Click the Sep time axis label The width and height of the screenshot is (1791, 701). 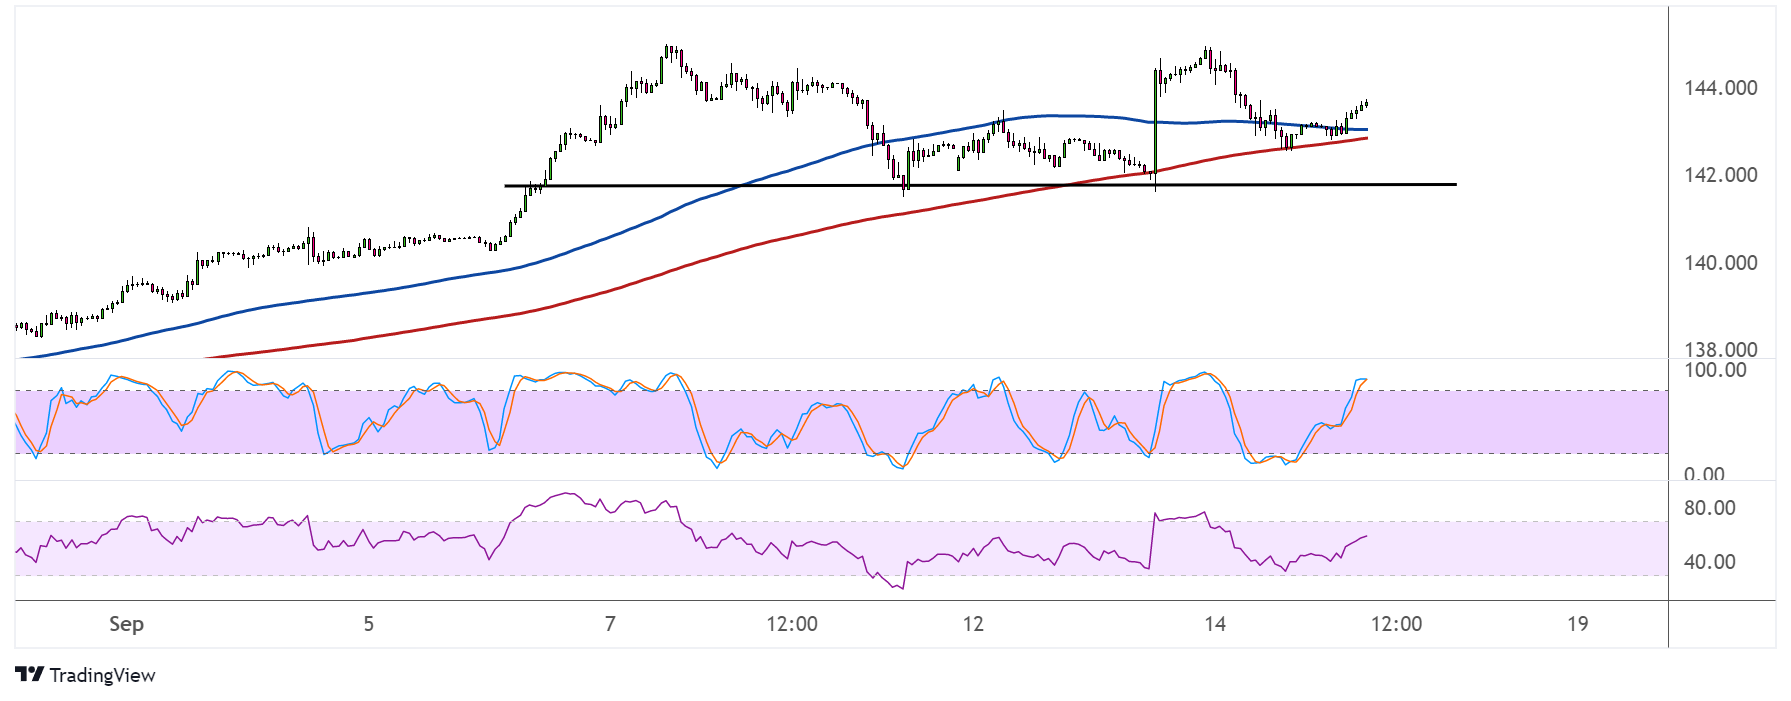click(126, 624)
